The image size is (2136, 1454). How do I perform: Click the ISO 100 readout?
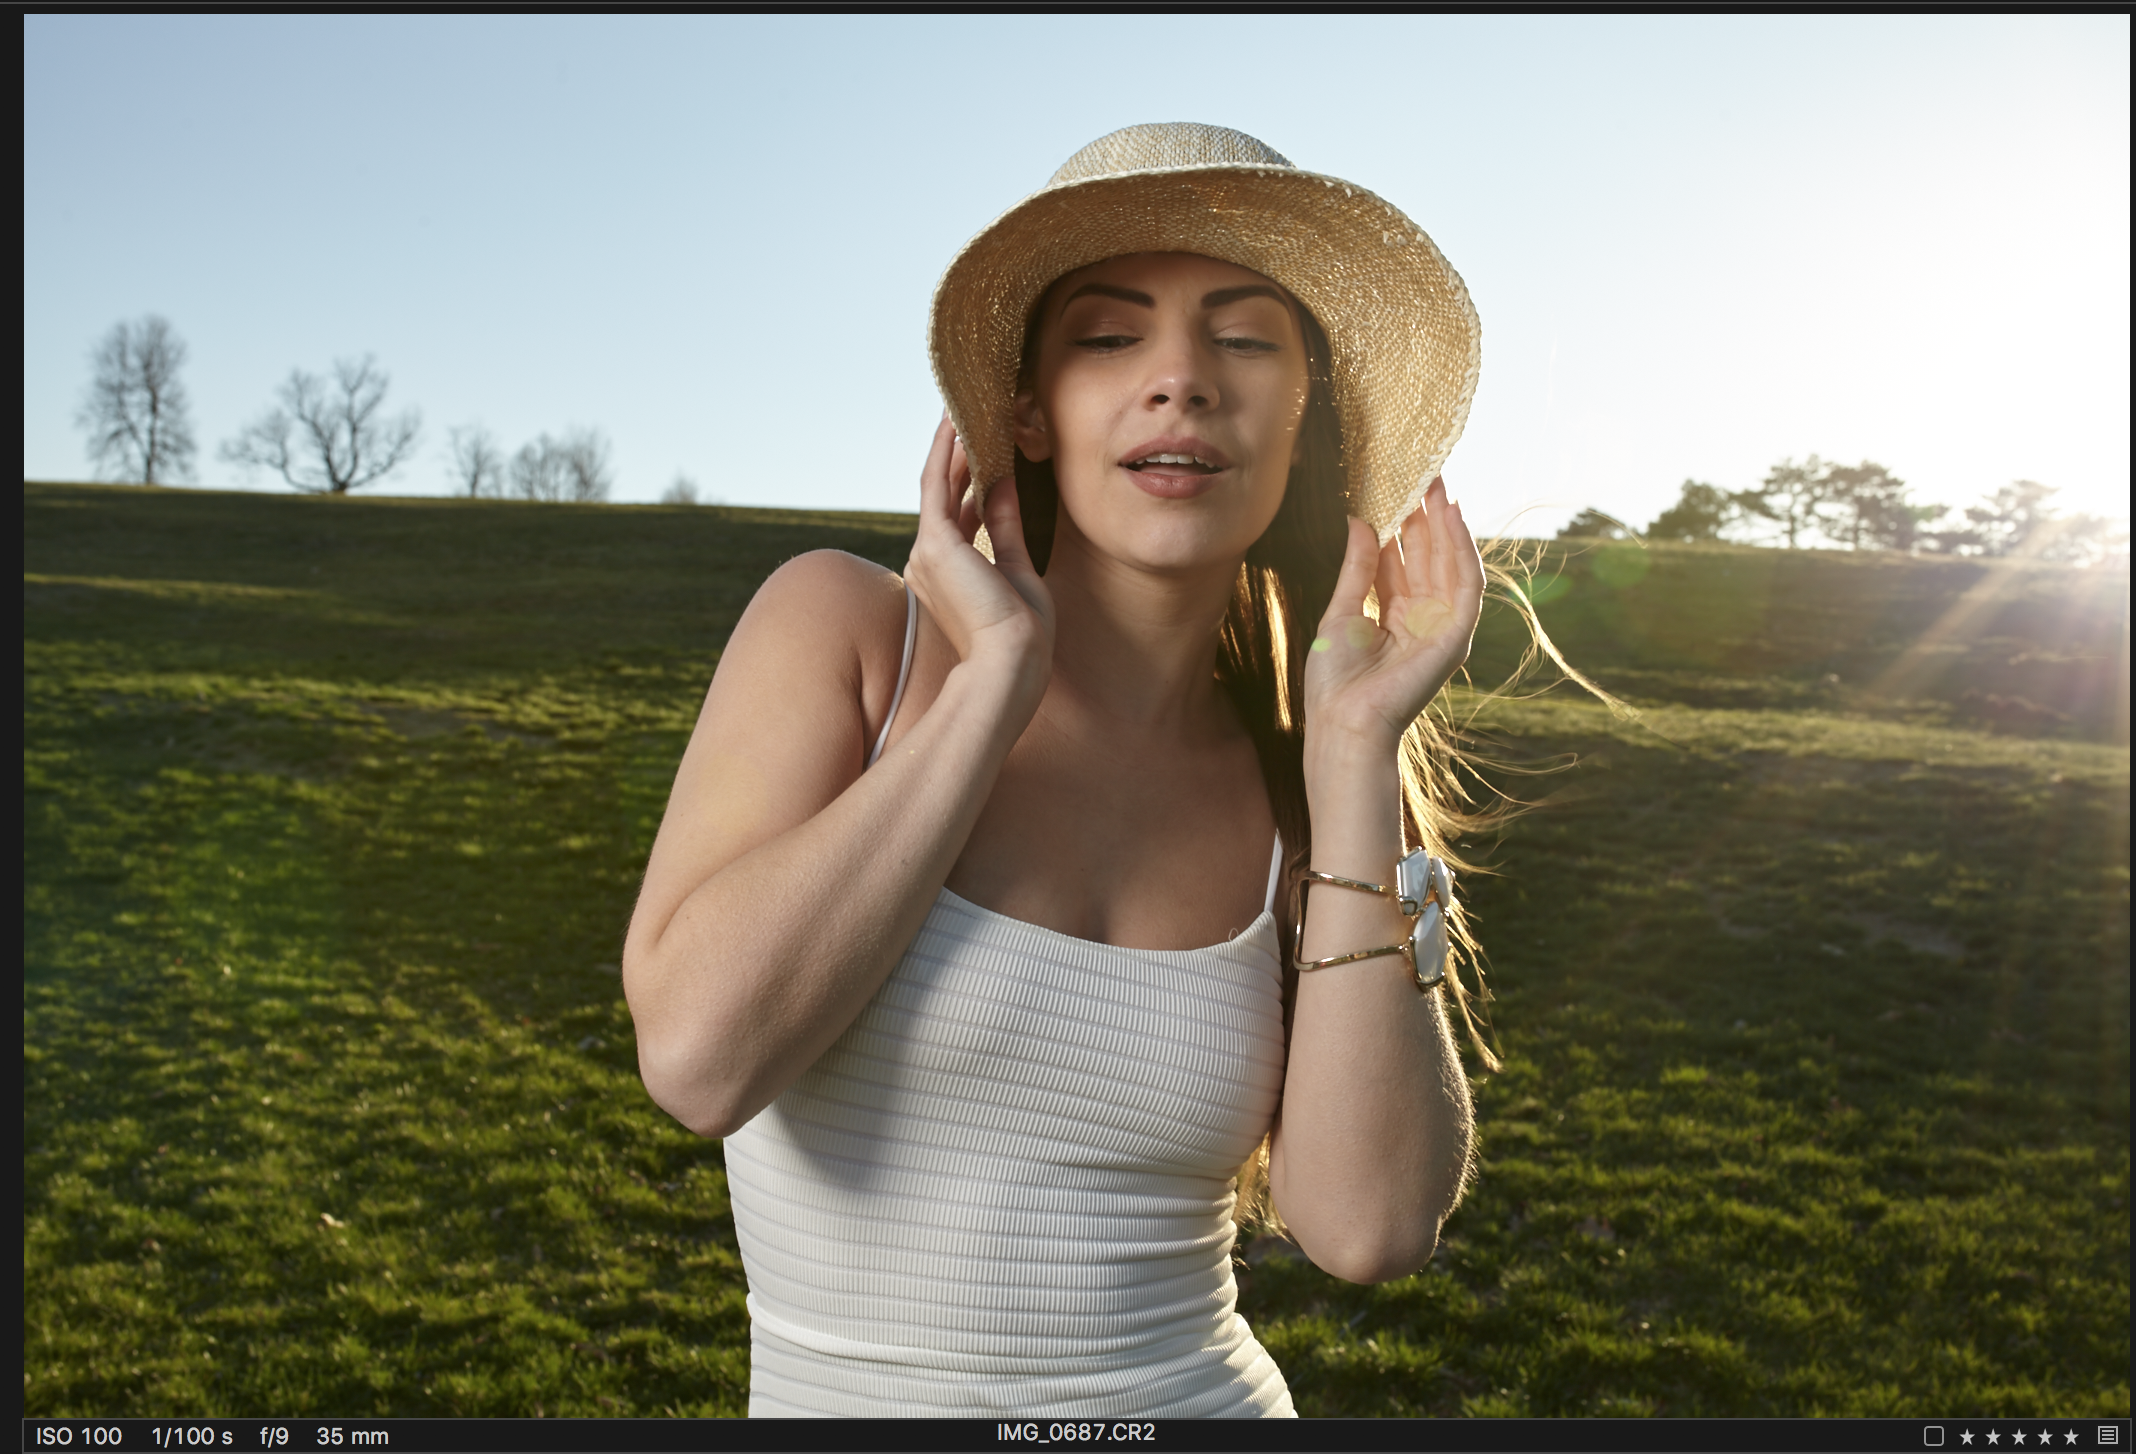79,1436
